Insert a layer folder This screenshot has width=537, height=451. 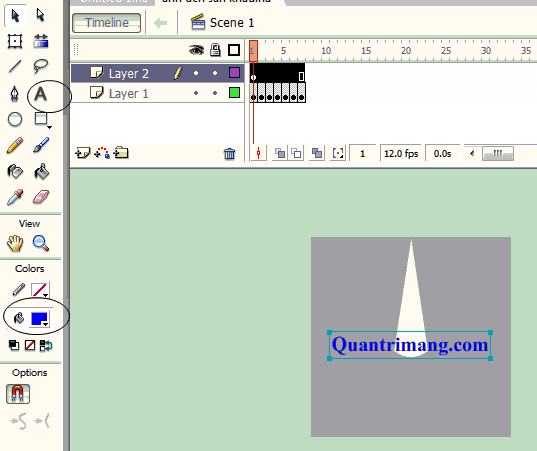[121, 153]
